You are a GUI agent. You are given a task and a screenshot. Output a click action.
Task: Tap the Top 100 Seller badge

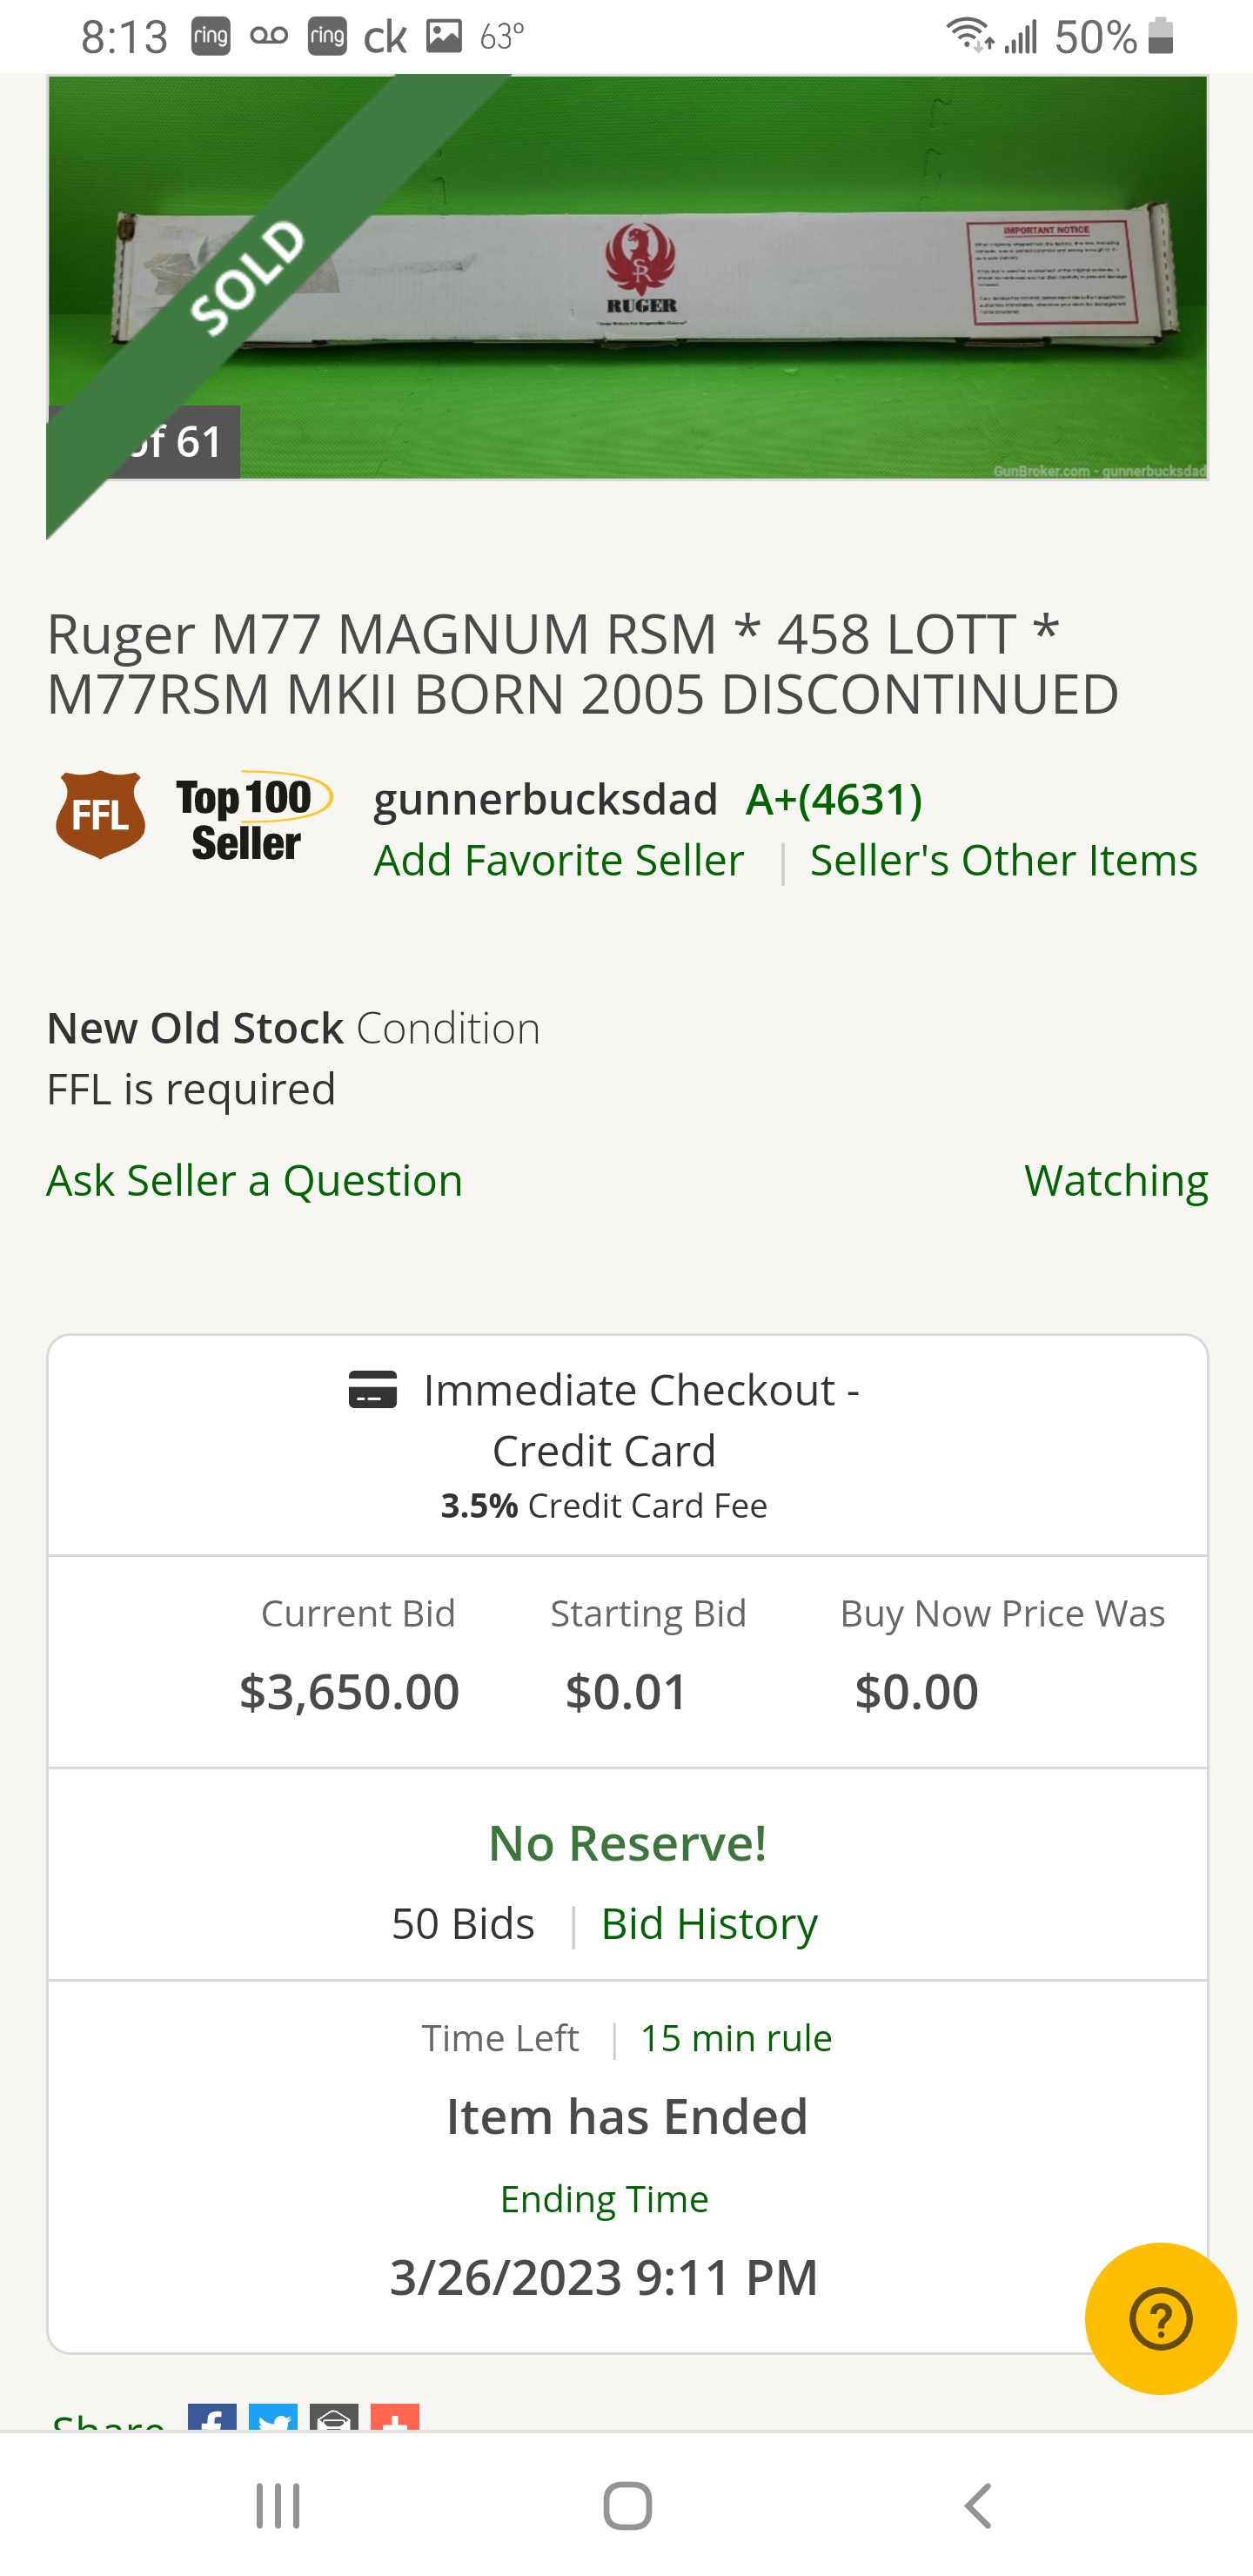[x=248, y=818]
